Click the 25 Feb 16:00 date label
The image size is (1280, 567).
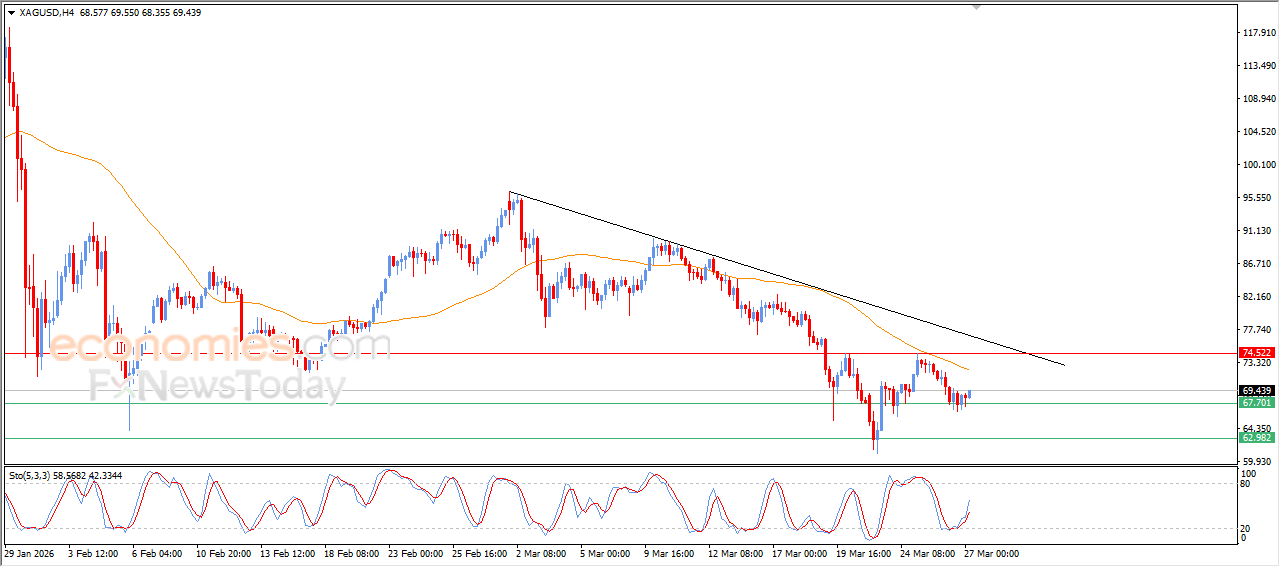(x=479, y=553)
